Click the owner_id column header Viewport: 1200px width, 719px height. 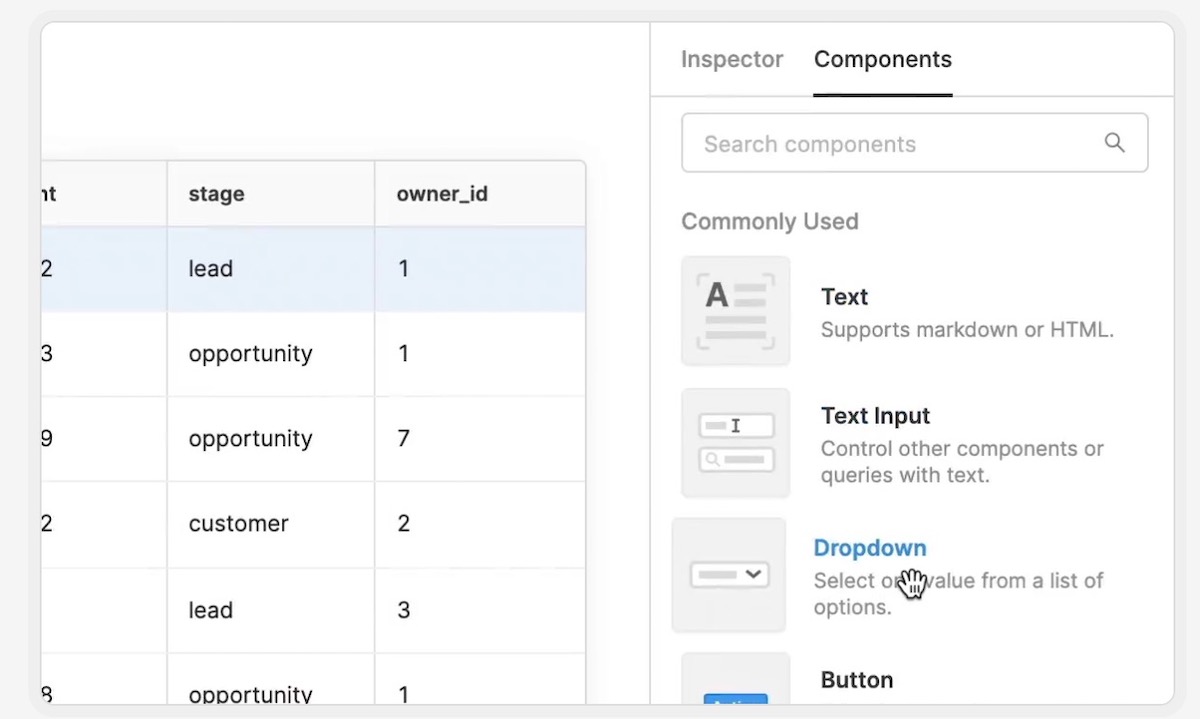[x=442, y=194]
